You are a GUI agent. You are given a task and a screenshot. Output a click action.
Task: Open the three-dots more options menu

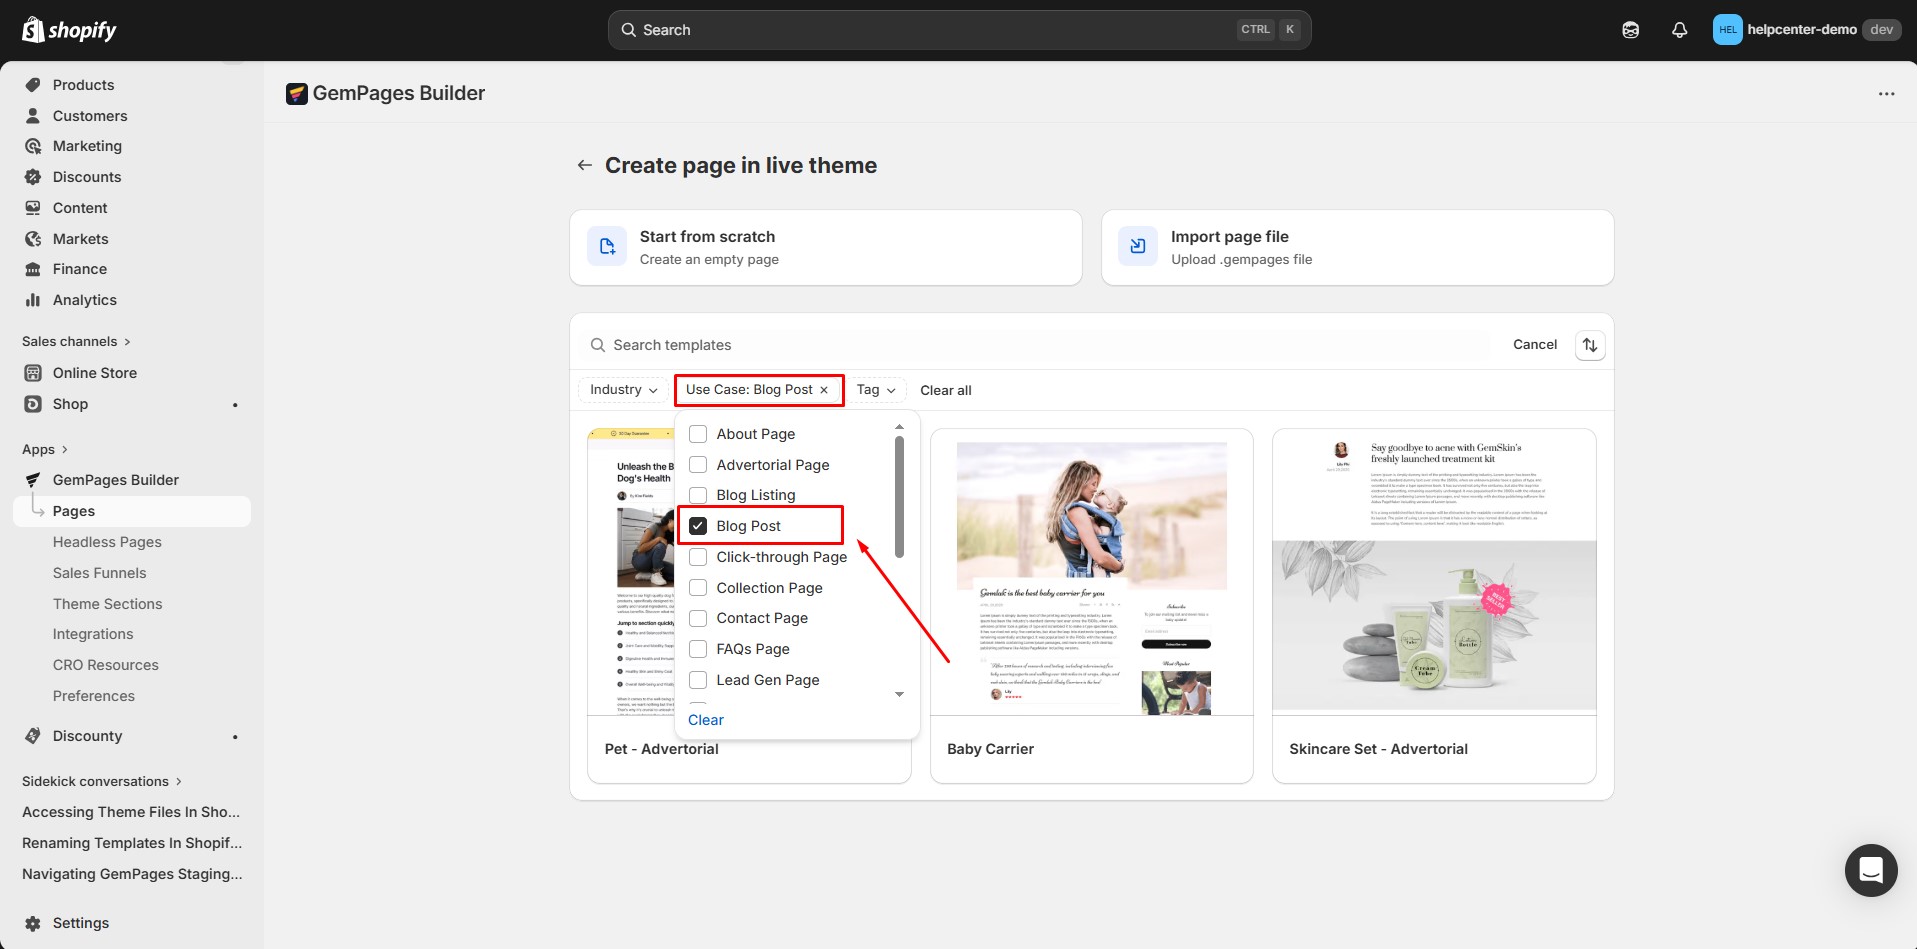point(1886,94)
